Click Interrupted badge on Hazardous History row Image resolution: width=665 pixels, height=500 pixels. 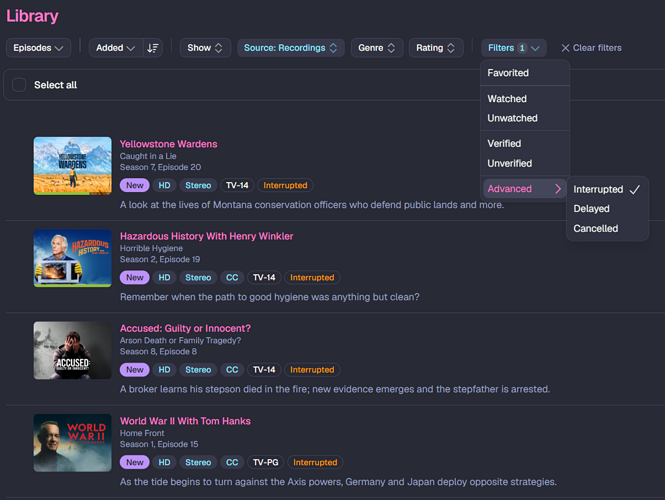point(312,278)
